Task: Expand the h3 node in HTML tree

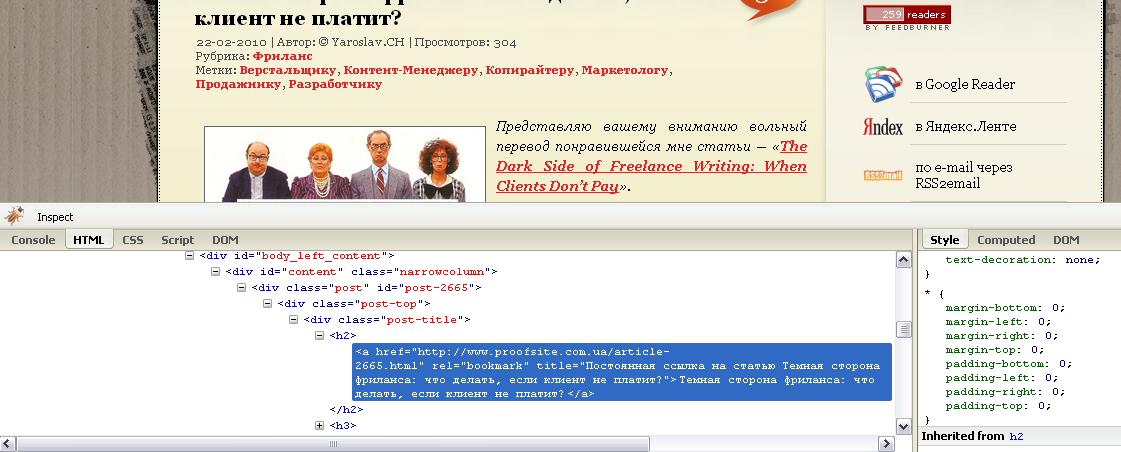Action: pyautogui.click(x=320, y=426)
